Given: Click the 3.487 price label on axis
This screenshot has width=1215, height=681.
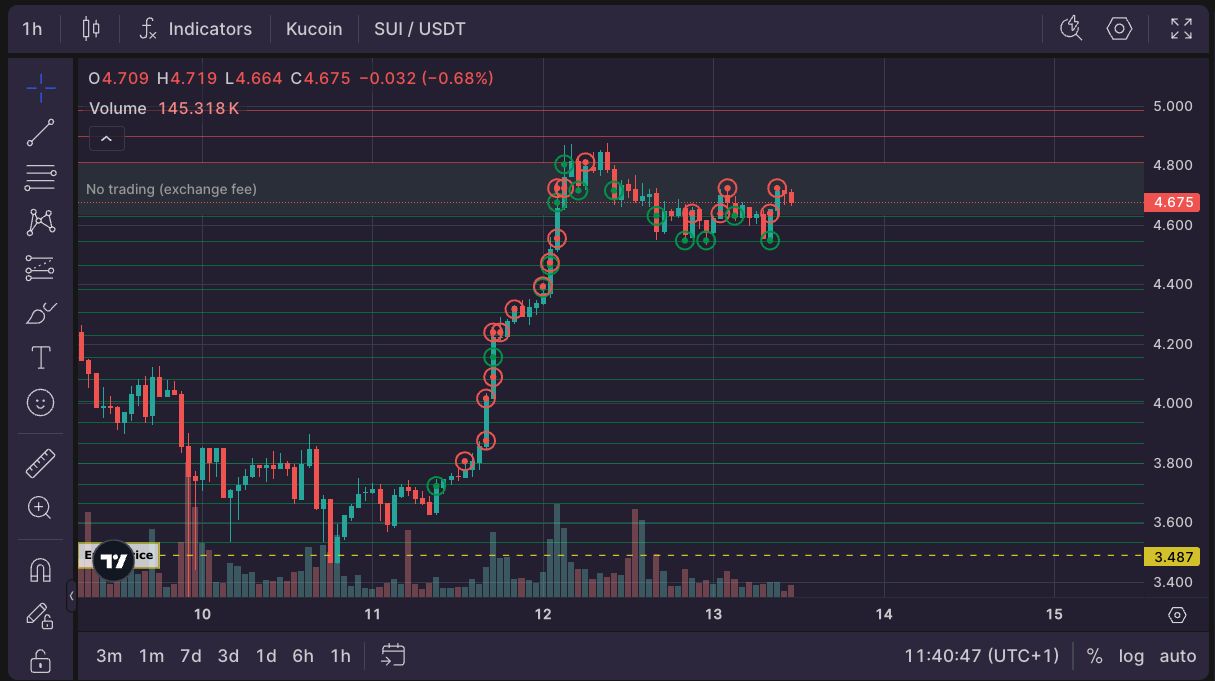Looking at the screenshot, I should click(1173, 556).
